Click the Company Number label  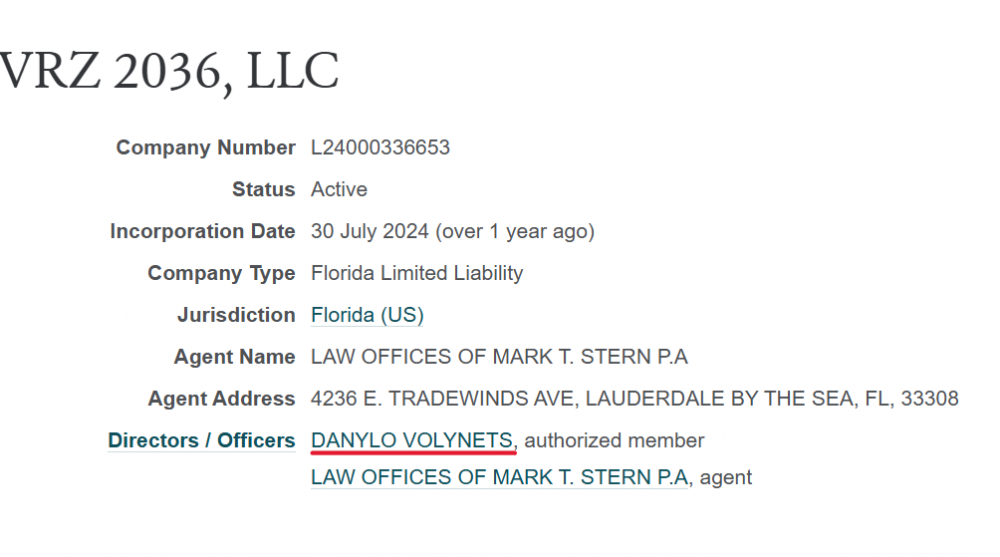point(205,148)
